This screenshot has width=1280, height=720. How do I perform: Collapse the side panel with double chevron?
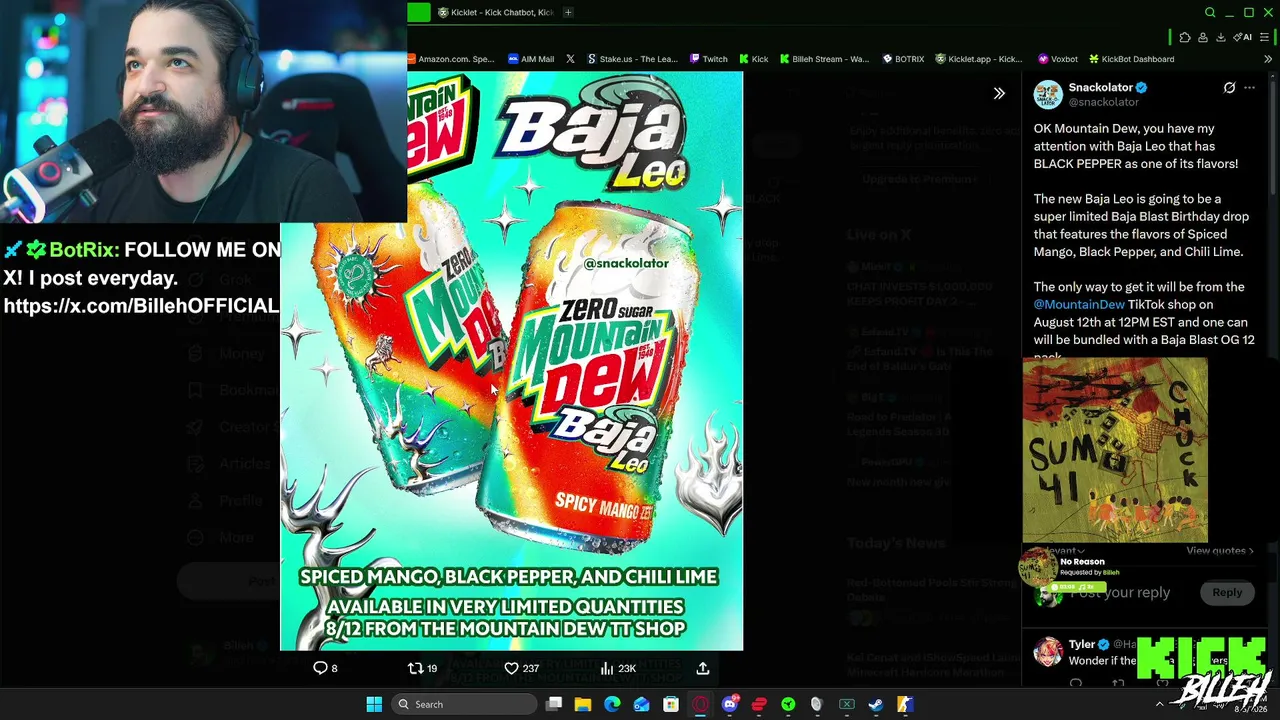click(999, 94)
